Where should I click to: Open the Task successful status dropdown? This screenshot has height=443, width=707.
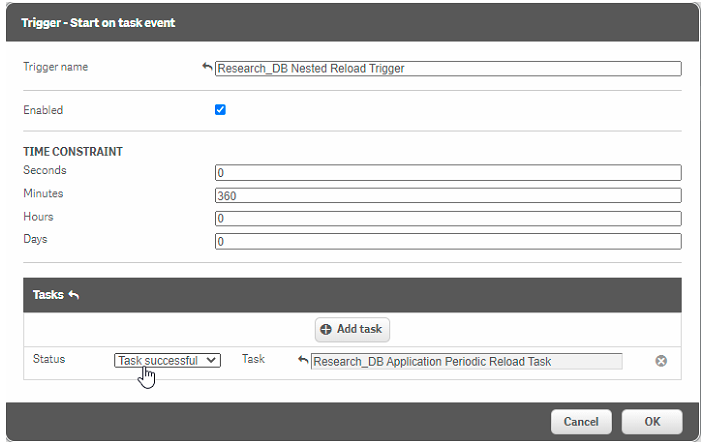pyautogui.click(x=167, y=360)
